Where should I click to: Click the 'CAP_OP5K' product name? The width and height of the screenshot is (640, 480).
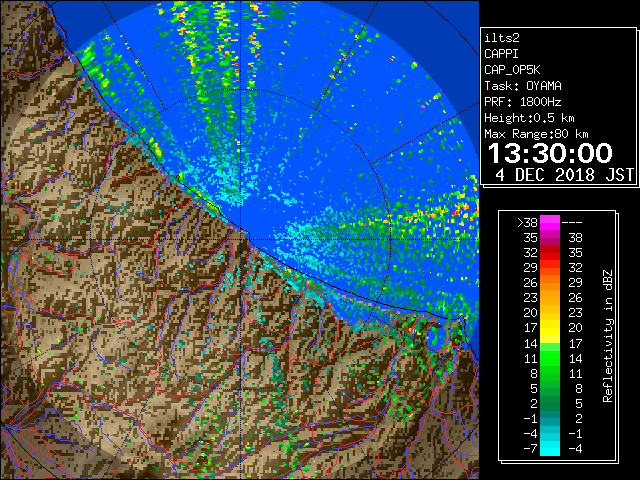click(x=512, y=70)
